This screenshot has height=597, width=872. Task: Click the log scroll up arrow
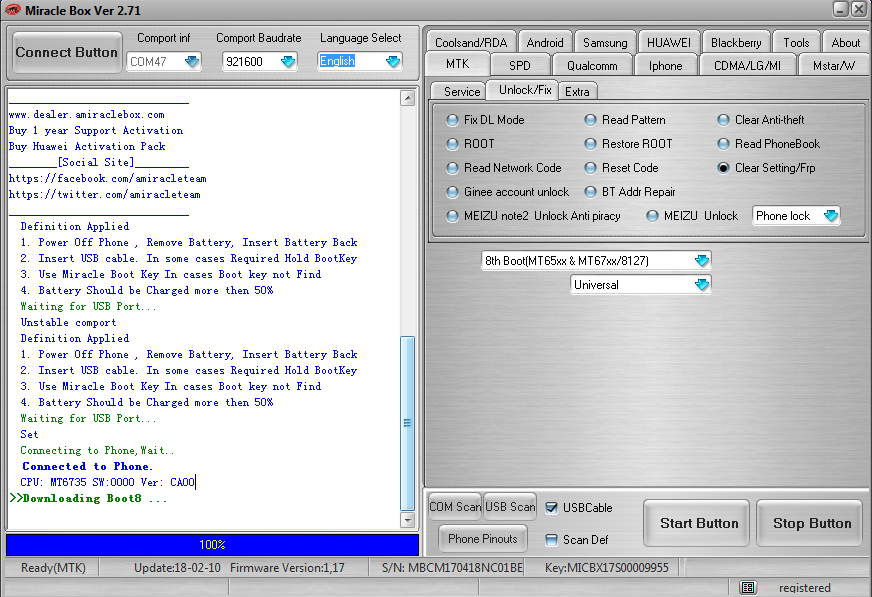pyautogui.click(x=408, y=98)
